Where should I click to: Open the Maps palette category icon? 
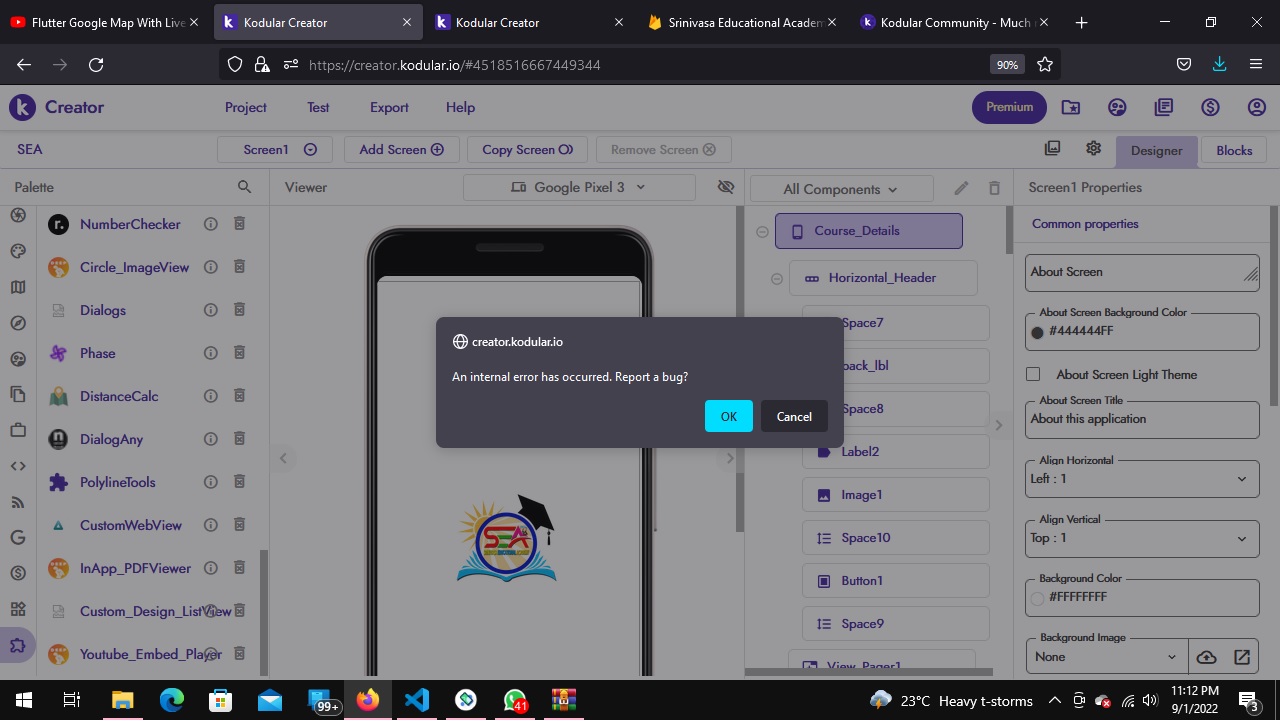[17, 288]
